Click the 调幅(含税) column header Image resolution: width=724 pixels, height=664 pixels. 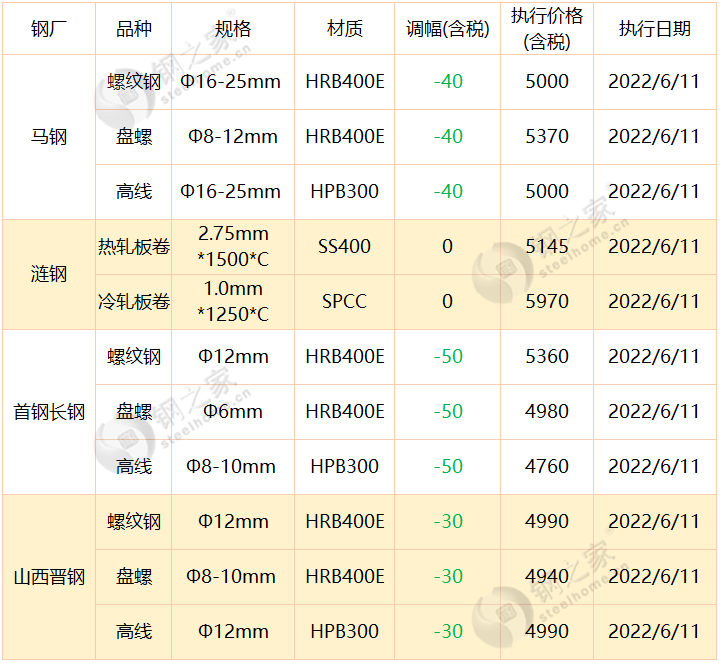(447, 29)
